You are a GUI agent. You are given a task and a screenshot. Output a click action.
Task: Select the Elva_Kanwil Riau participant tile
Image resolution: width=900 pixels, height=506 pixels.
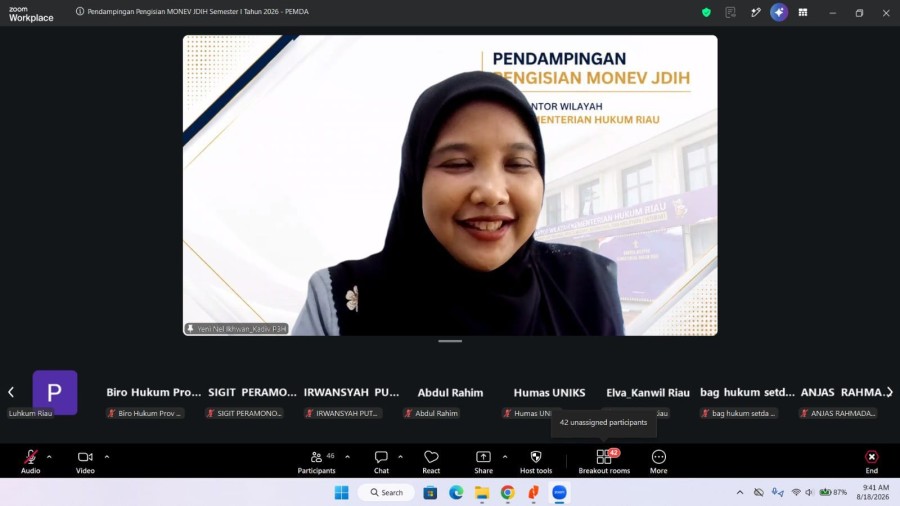(648, 394)
